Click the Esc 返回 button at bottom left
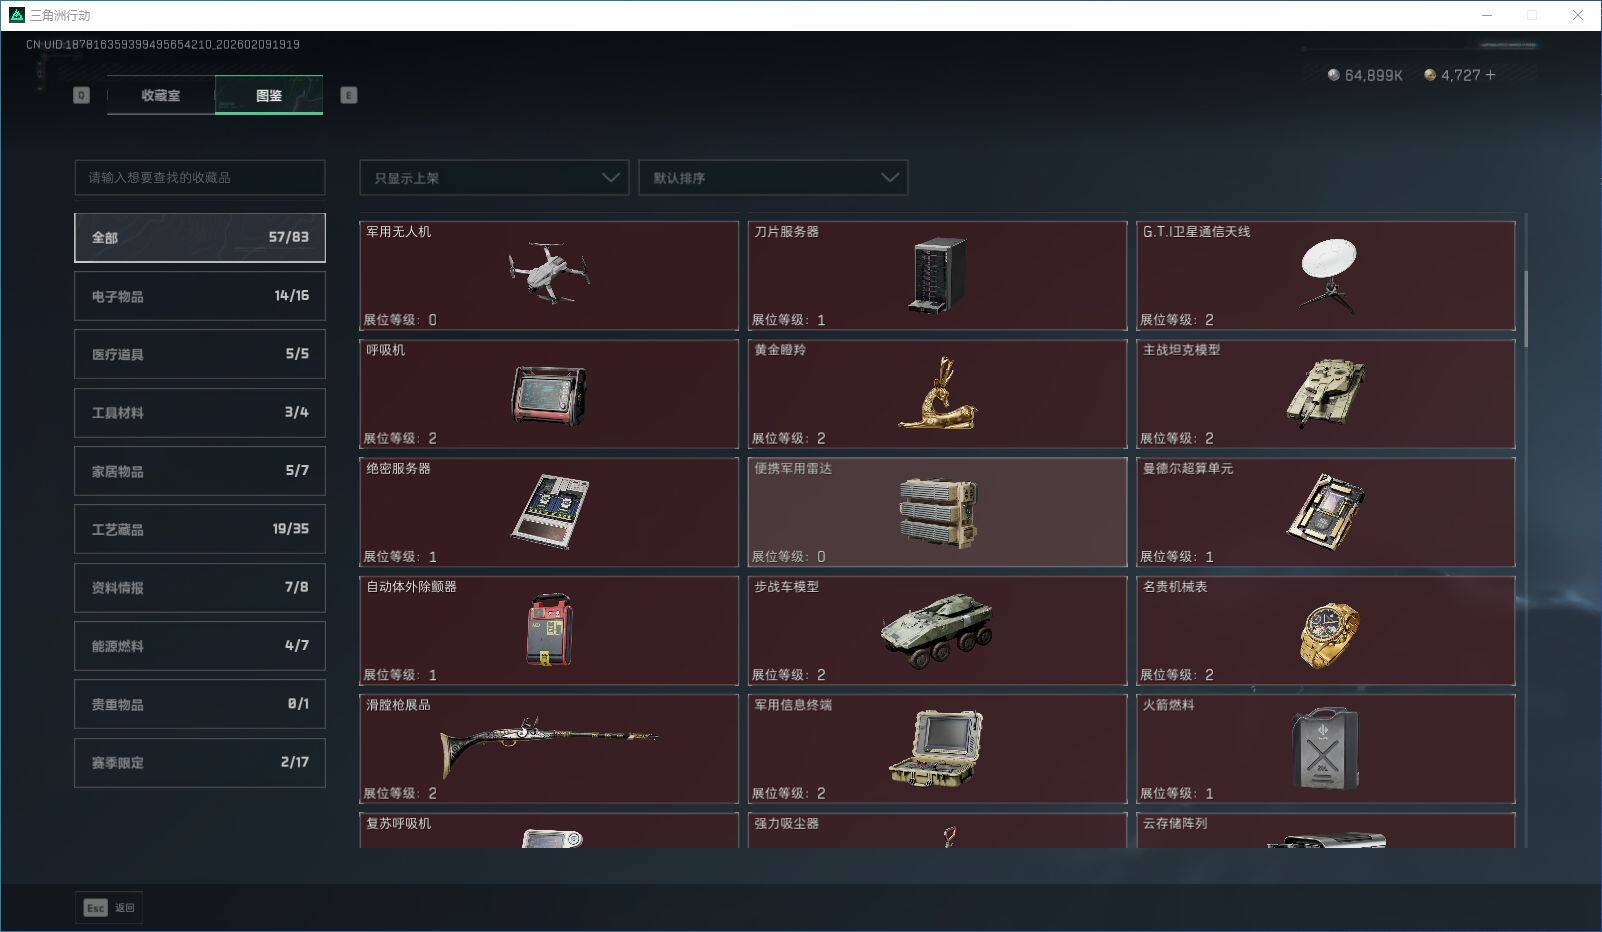1602x932 pixels. pyautogui.click(x=108, y=907)
